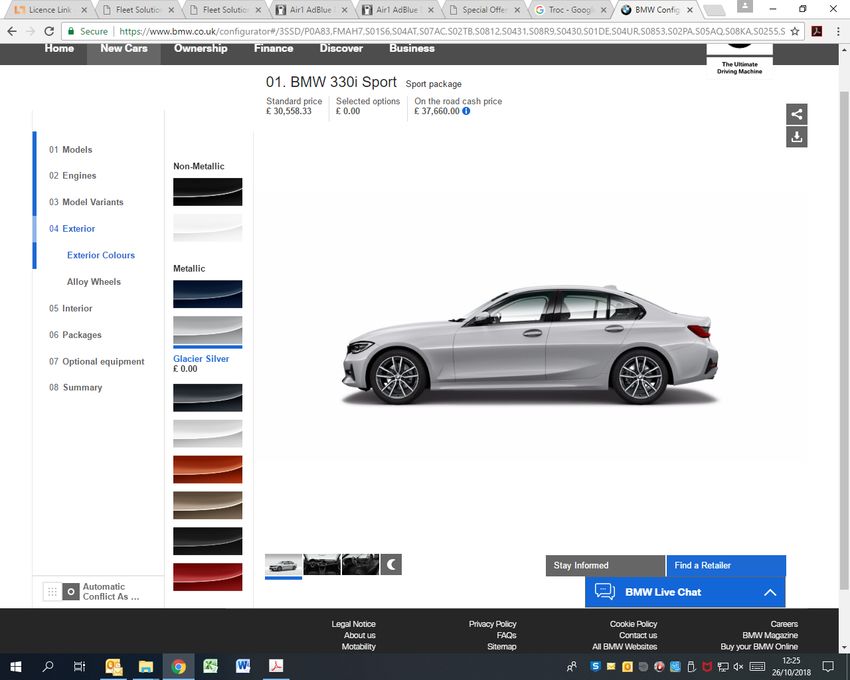Open Excel from the taskbar
The image size is (850, 680).
pyautogui.click(x=210, y=666)
